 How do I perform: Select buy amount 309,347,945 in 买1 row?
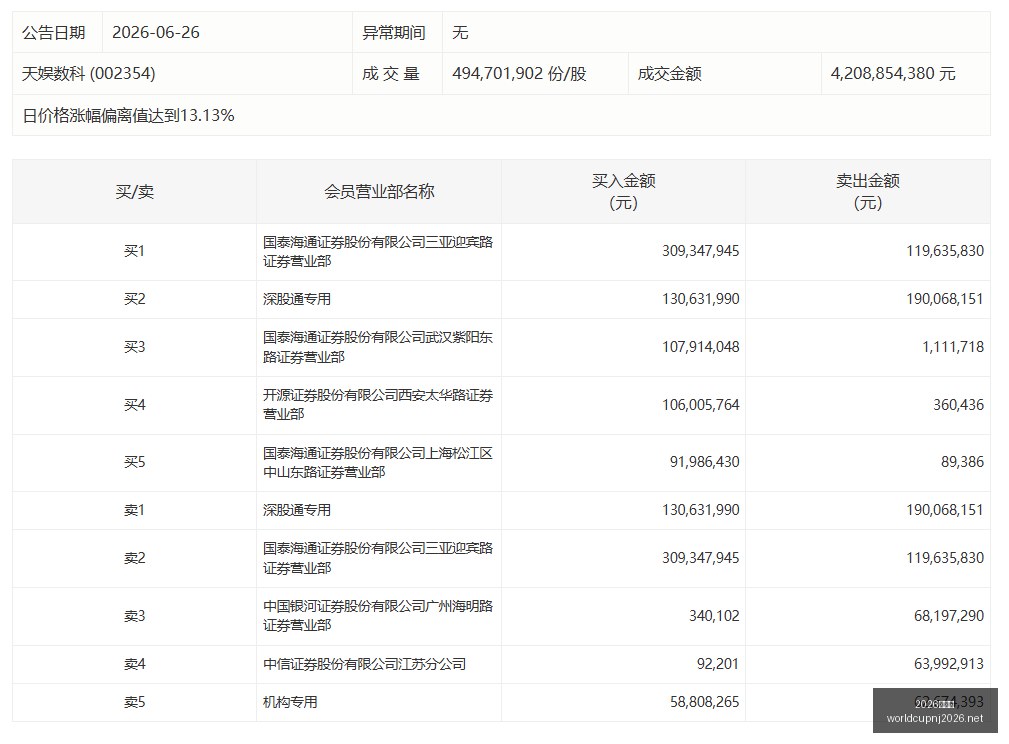pyautogui.click(x=701, y=251)
